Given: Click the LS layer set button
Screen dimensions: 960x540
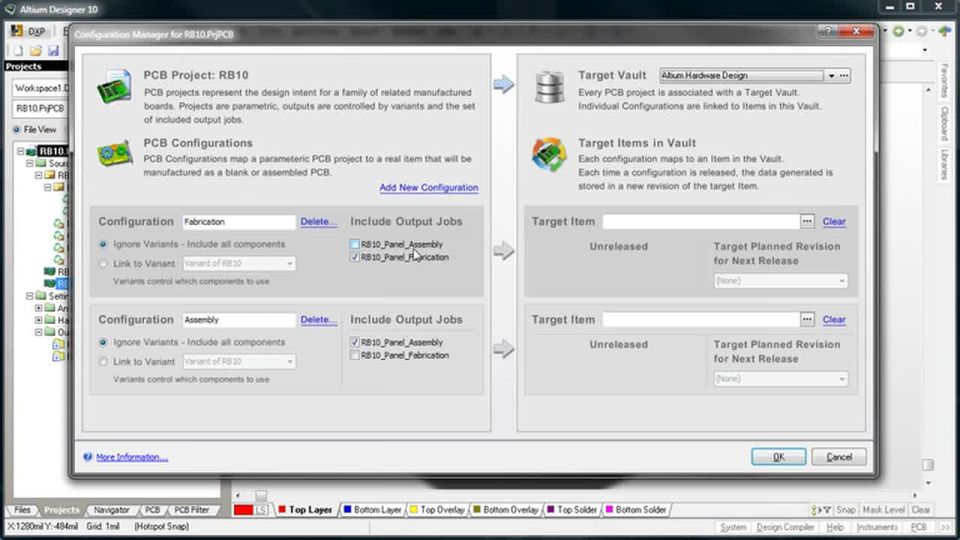Looking at the screenshot, I should [x=261, y=509].
